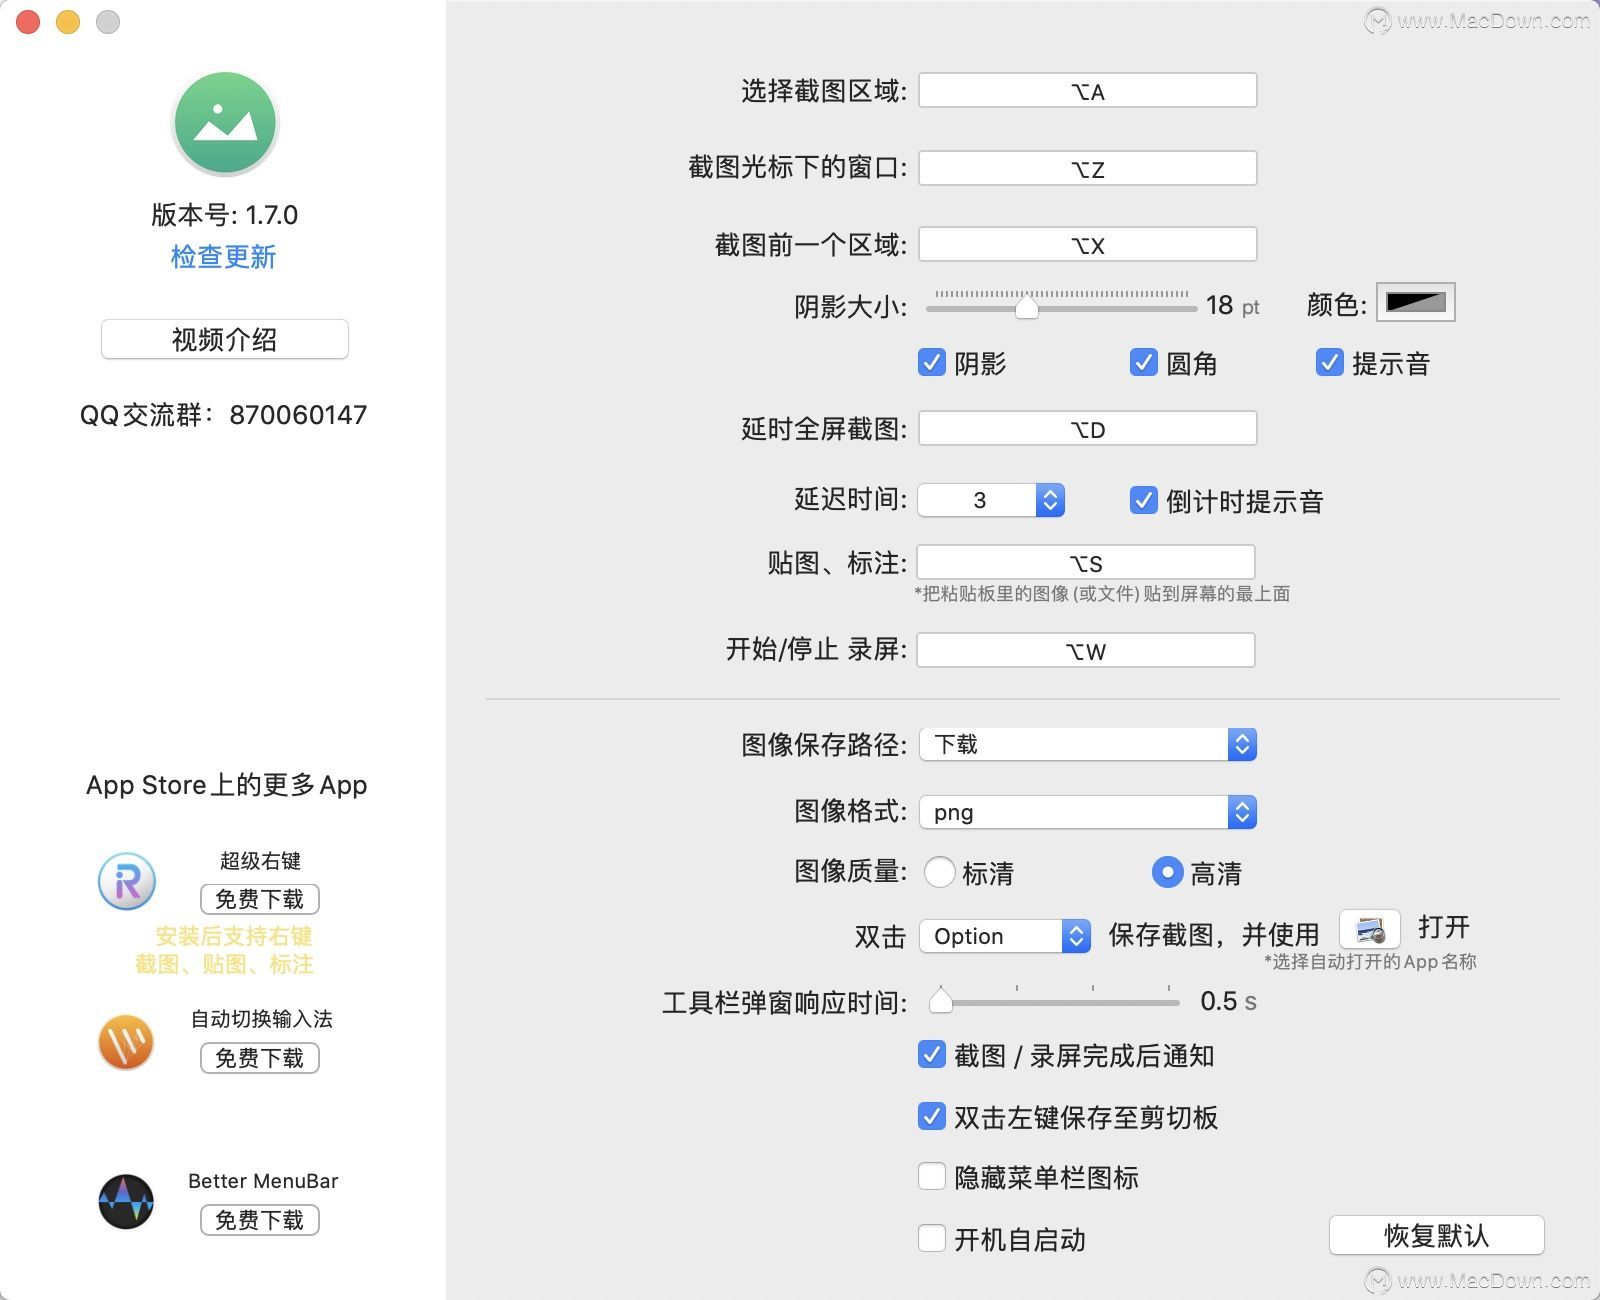1600x1300 pixels.
Task: Open the 双击 Option modifier dropdown
Action: pos(1004,936)
